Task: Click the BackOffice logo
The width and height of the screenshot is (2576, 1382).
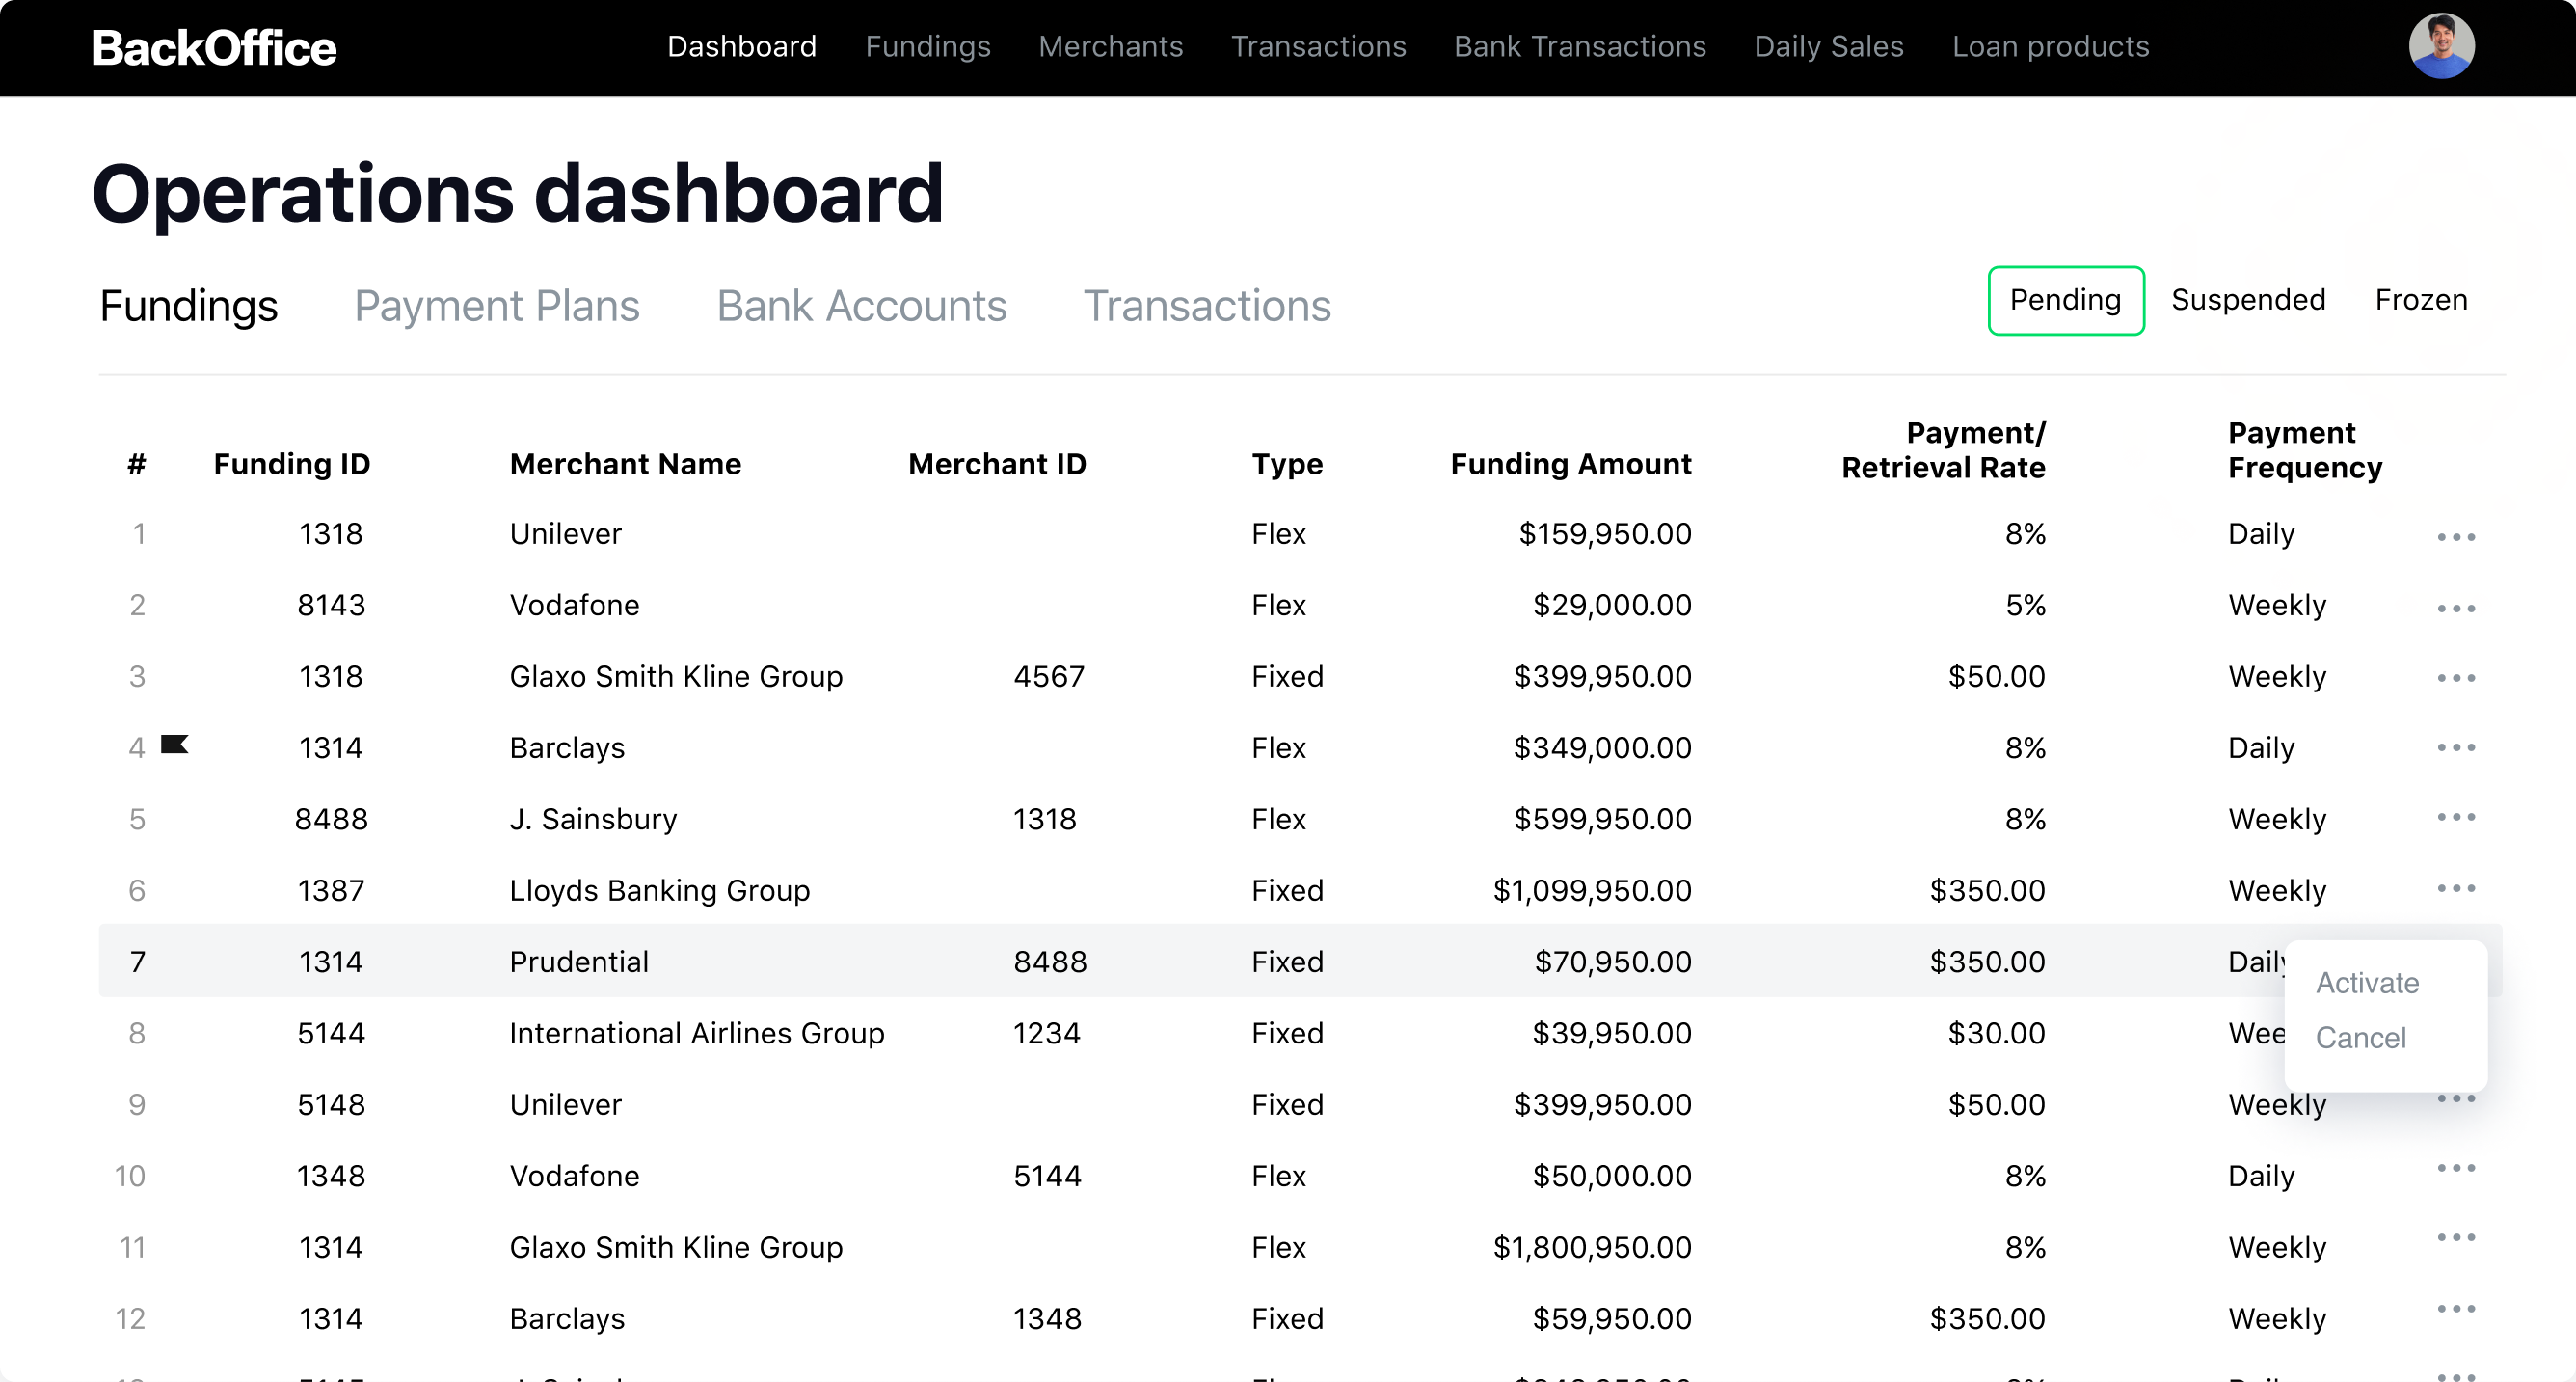Action: [214, 48]
